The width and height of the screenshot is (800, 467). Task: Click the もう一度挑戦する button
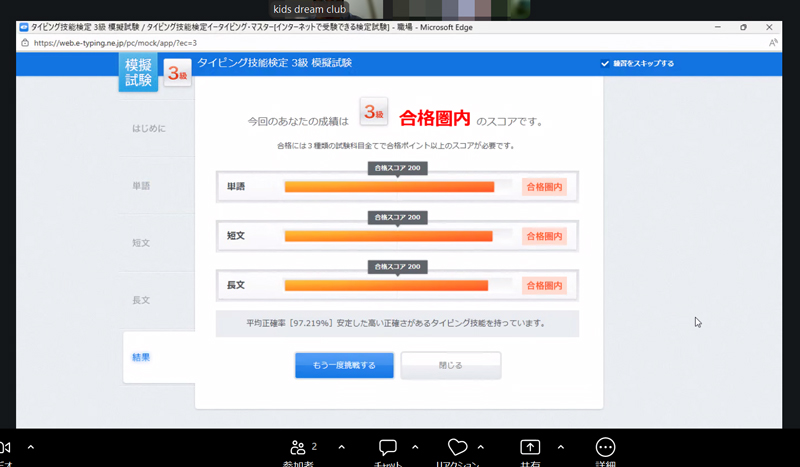pos(344,365)
